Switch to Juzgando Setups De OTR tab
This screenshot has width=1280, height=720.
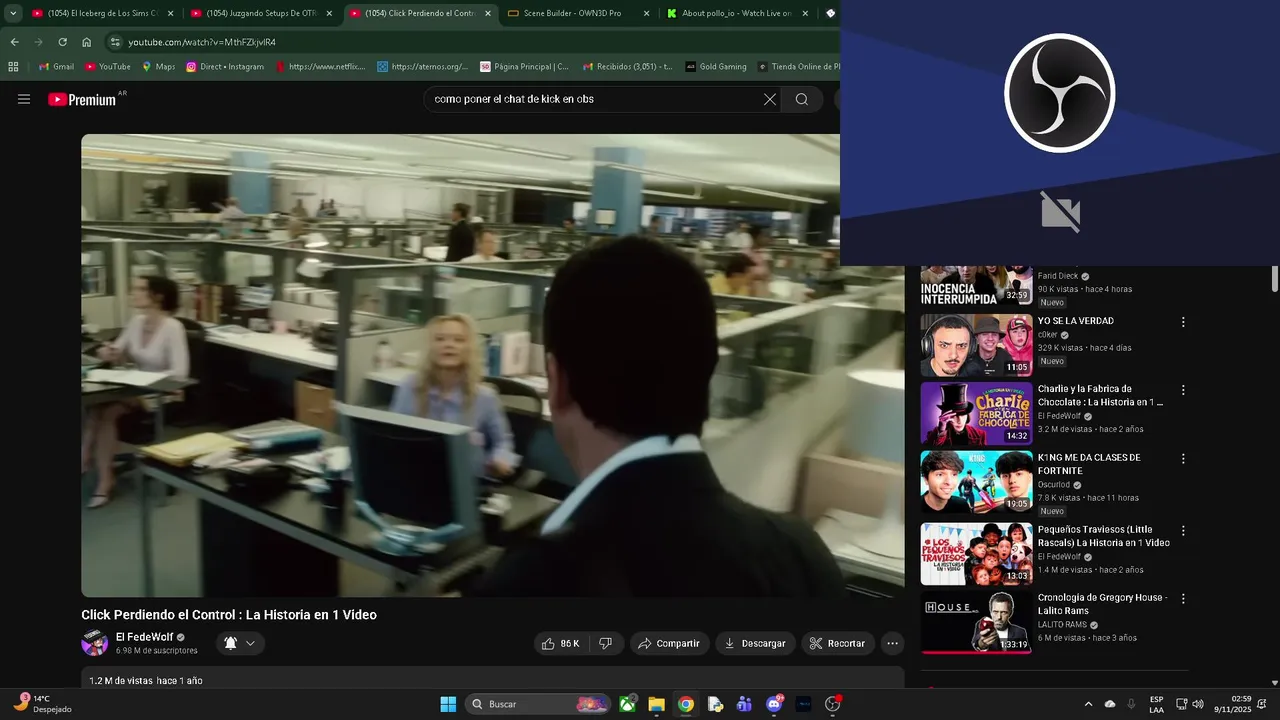[x=261, y=13]
